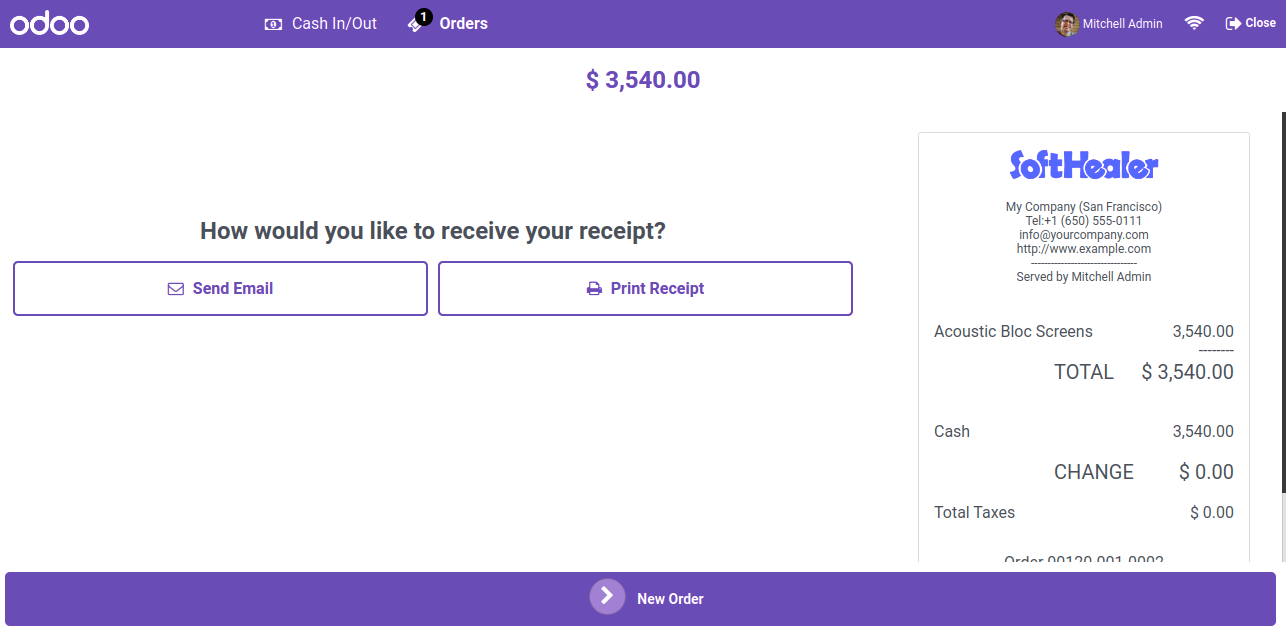1286x636 pixels.
Task: Click the http://www.example.com receipt text
Action: tap(1084, 249)
